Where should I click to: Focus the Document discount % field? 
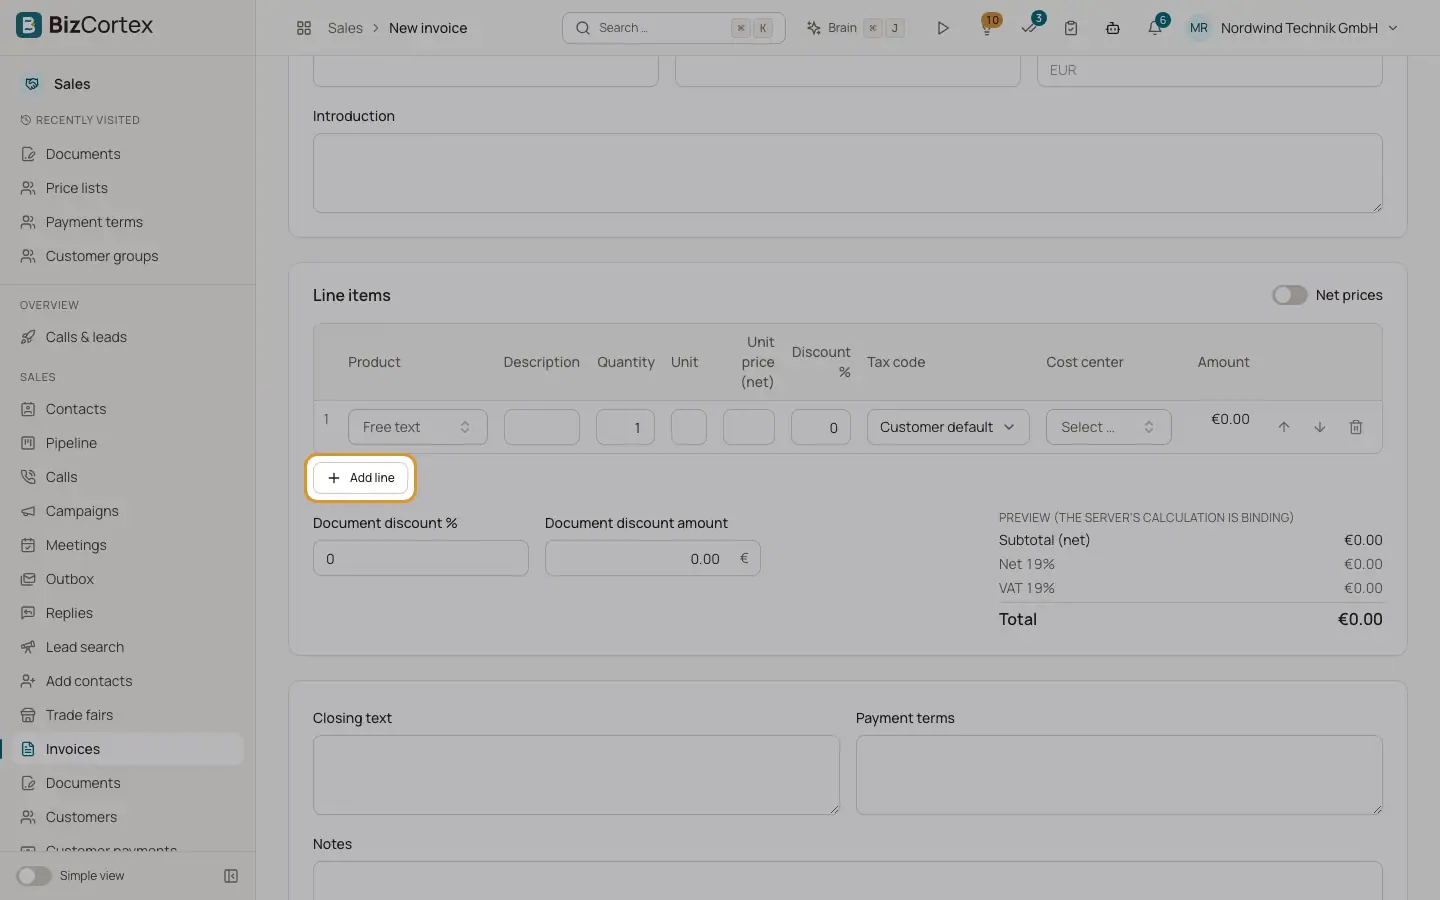coord(421,558)
